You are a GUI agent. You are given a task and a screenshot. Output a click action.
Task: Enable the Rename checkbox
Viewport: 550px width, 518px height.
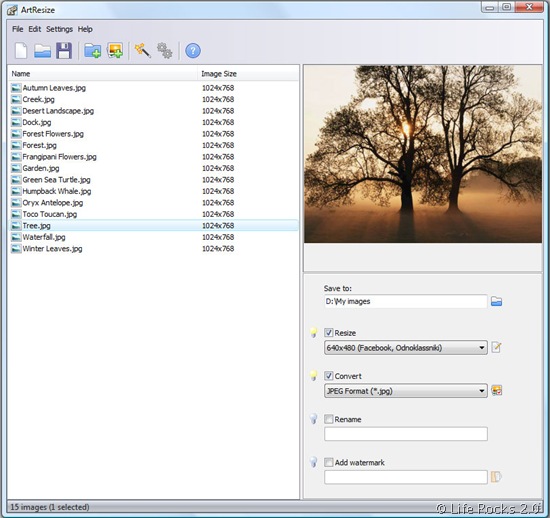point(329,419)
